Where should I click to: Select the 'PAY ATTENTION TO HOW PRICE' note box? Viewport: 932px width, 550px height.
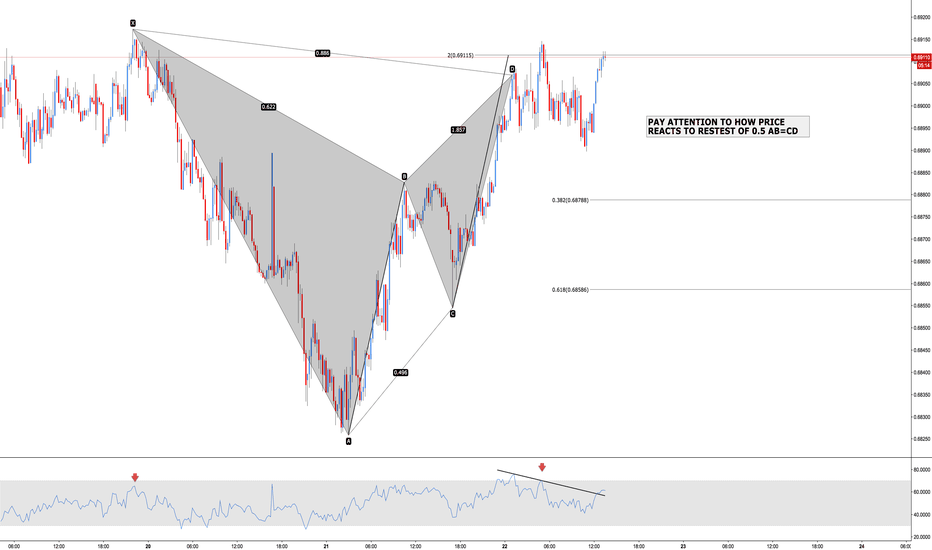[728, 126]
